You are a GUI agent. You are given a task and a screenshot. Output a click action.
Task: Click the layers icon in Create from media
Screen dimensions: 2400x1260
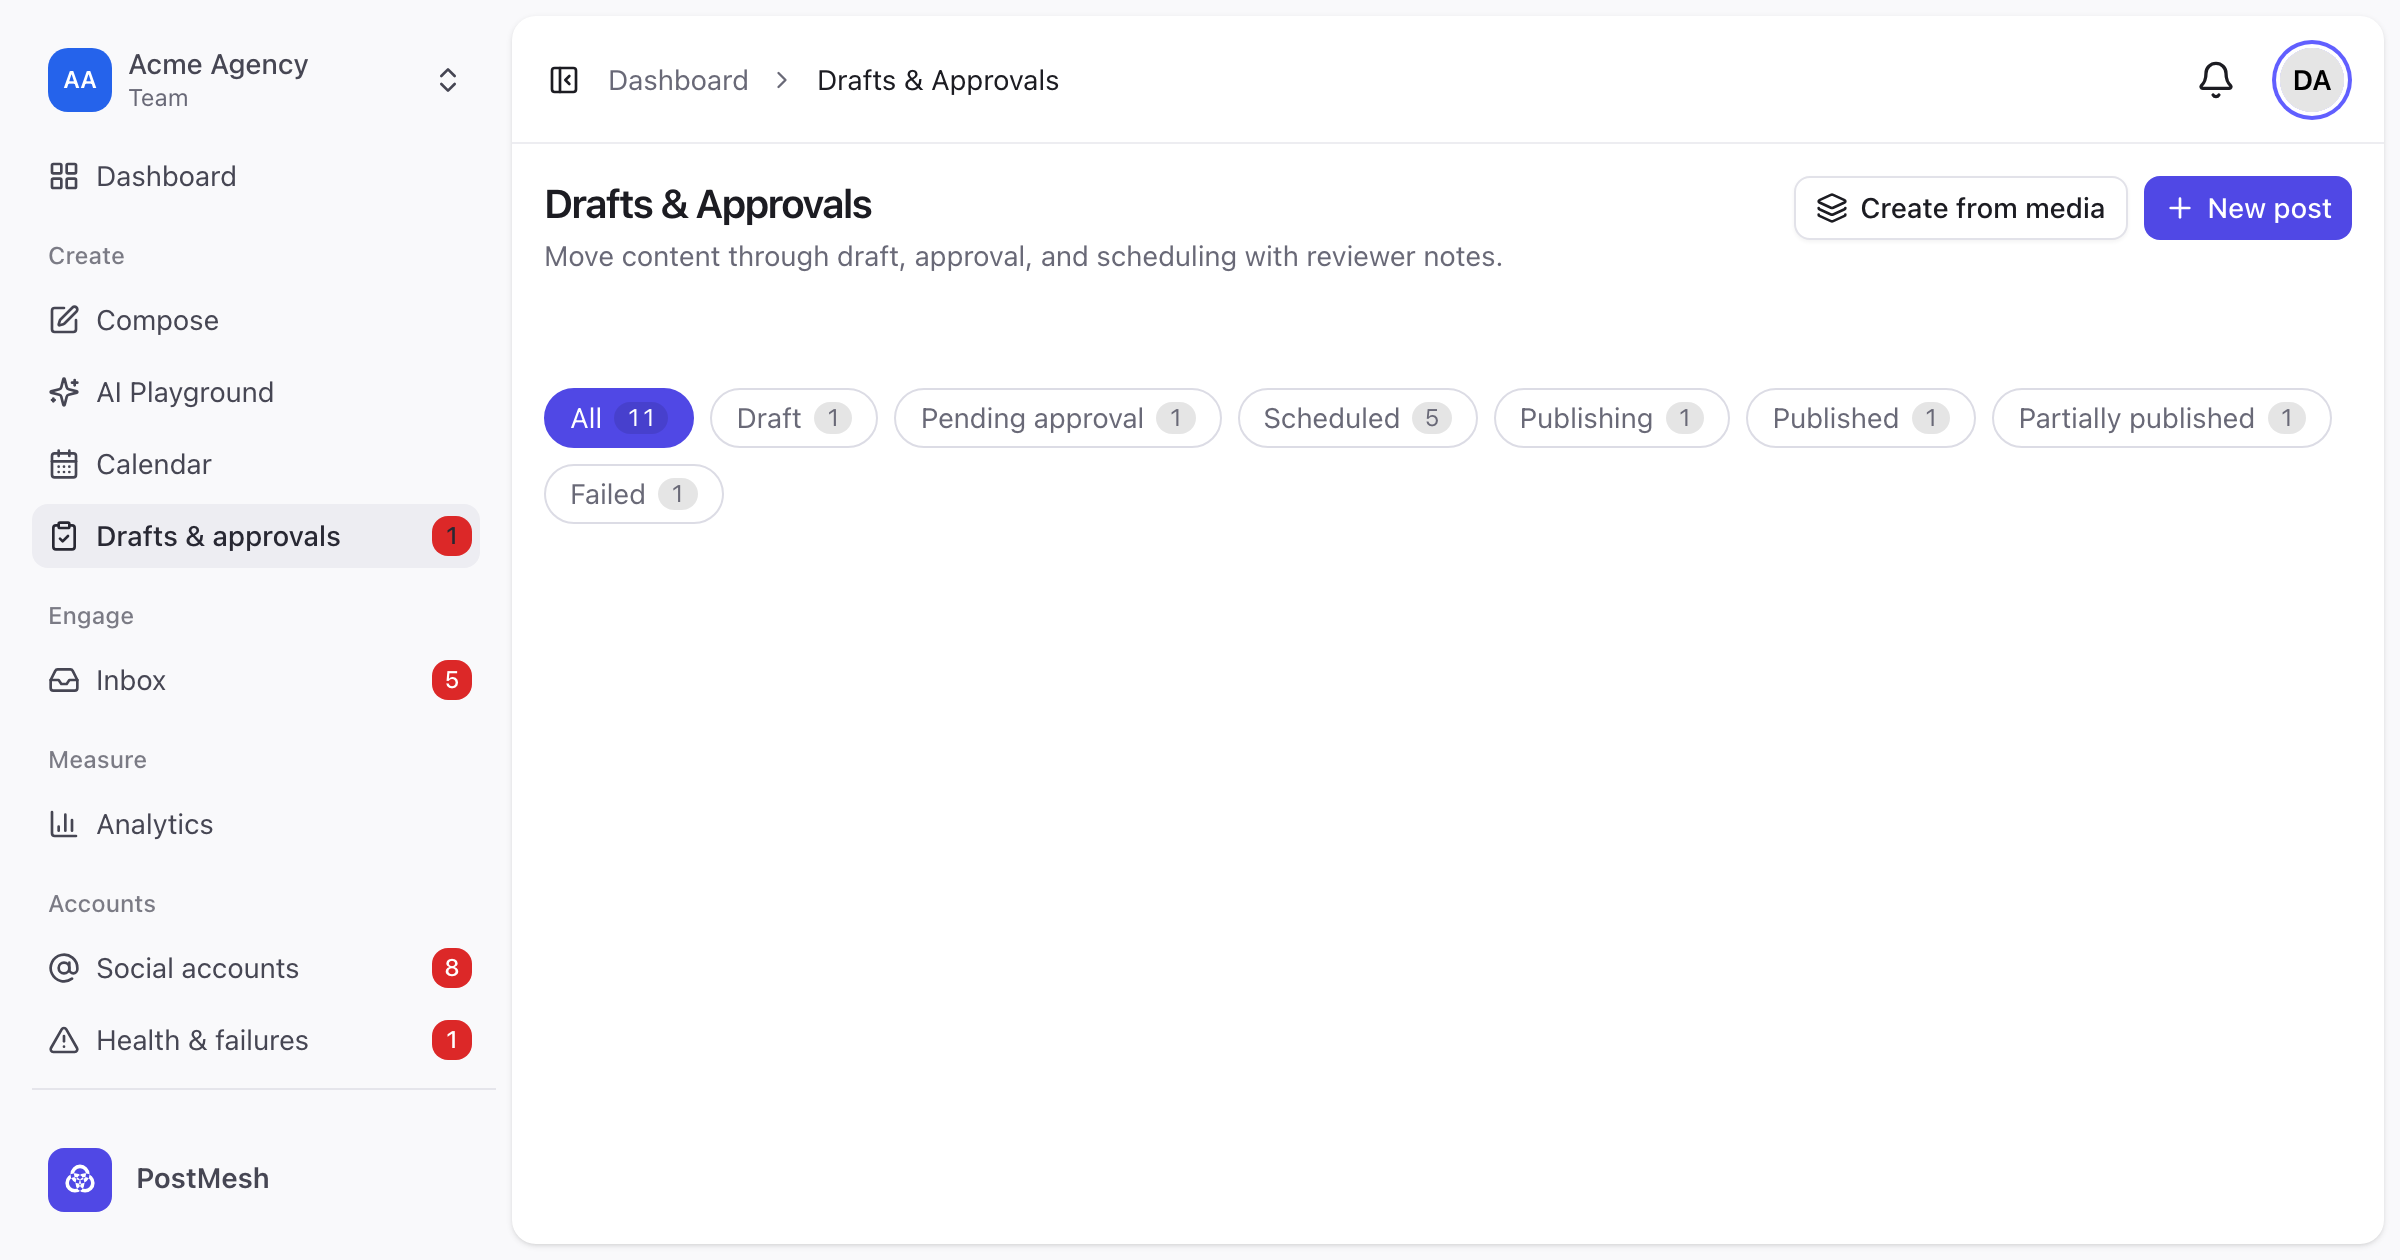(x=1832, y=208)
